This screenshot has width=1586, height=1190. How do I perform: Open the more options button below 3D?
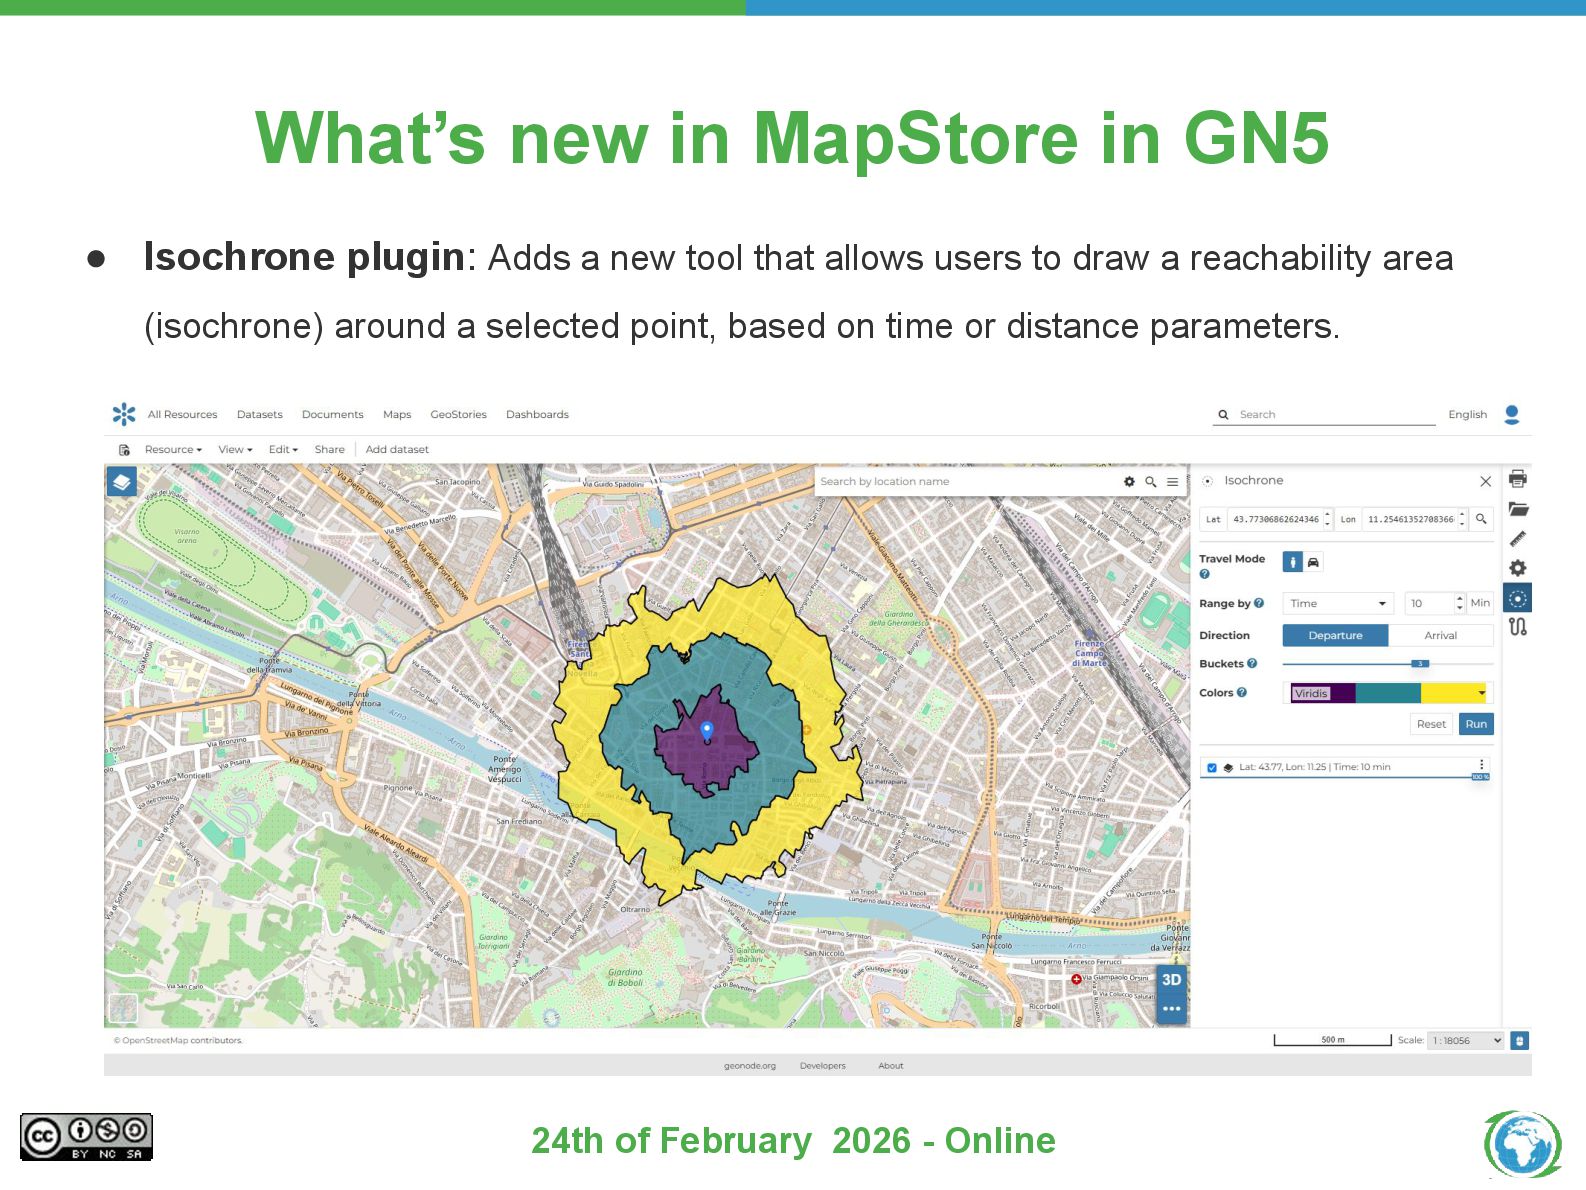tap(1171, 1009)
